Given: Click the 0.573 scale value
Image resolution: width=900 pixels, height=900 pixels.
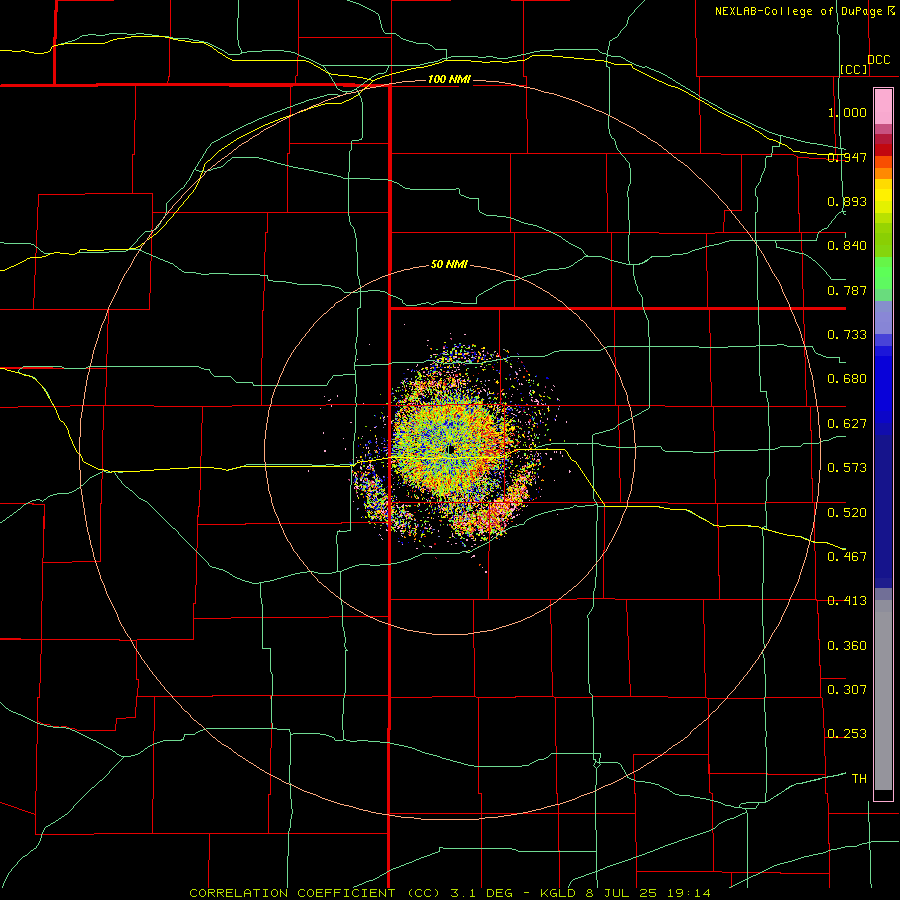Looking at the screenshot, I should [847, 468].
